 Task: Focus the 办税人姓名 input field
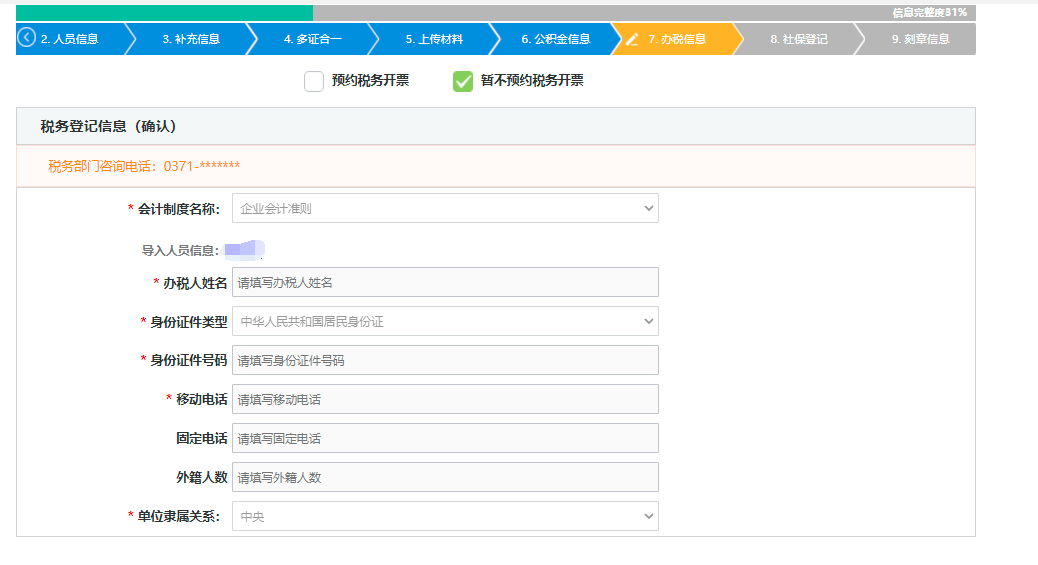tap(445, 282)
